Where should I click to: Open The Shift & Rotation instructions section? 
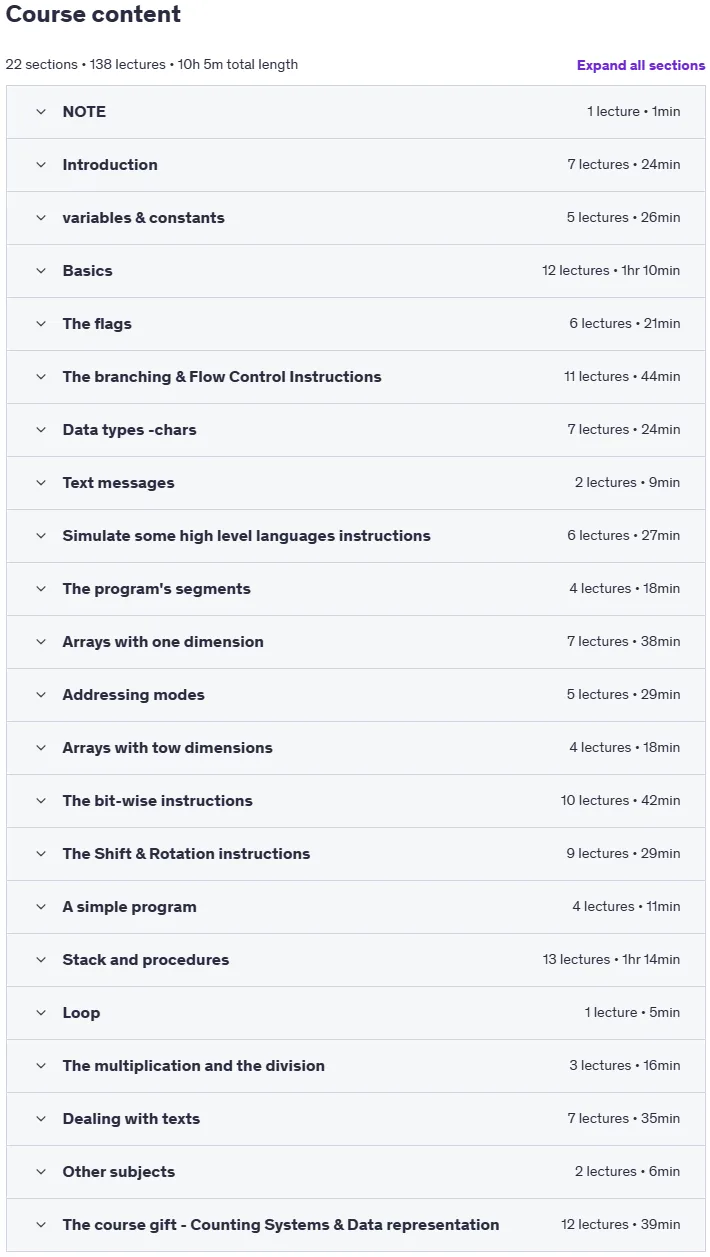click(x=356, y=854)
